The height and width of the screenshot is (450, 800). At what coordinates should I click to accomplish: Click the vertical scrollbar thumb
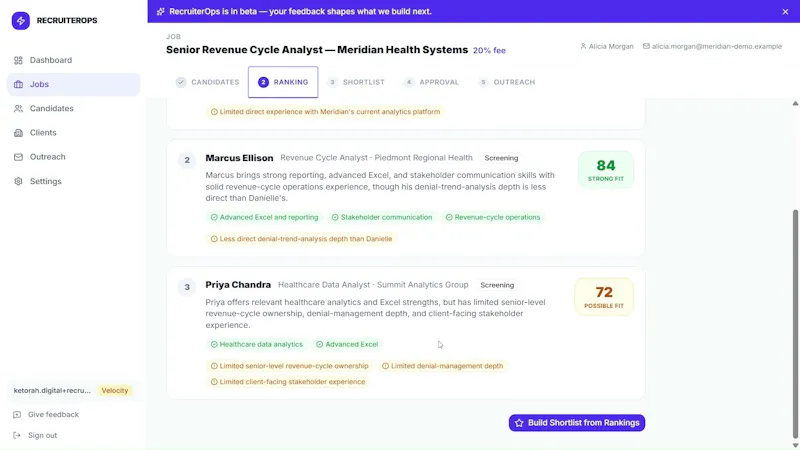(x=795, y=323)
